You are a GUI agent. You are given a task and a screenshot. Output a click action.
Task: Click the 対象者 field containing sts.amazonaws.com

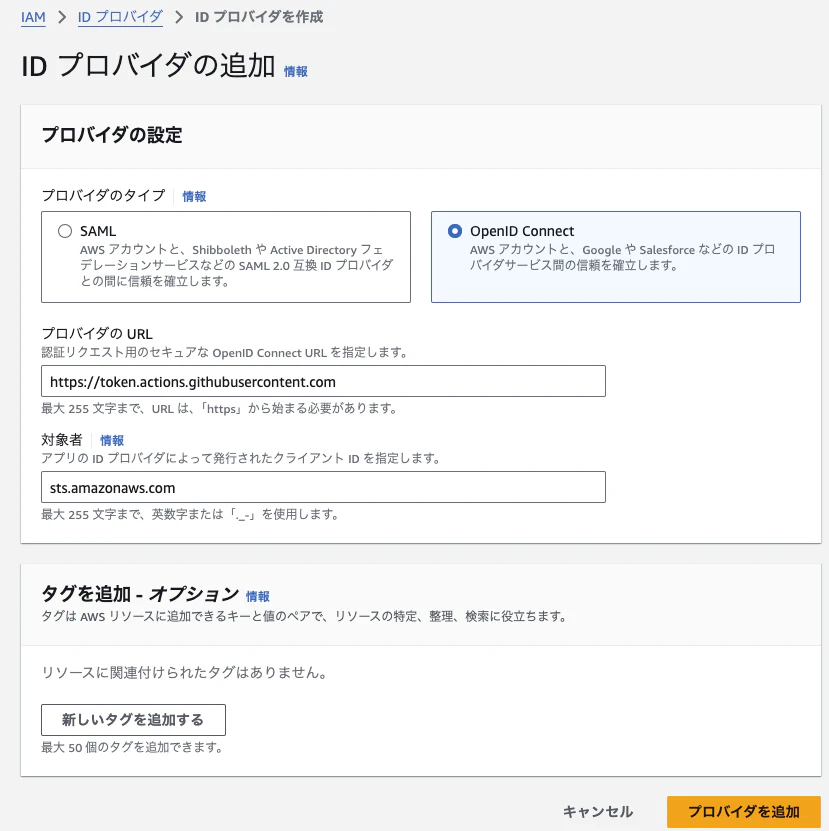click(323, 488)
